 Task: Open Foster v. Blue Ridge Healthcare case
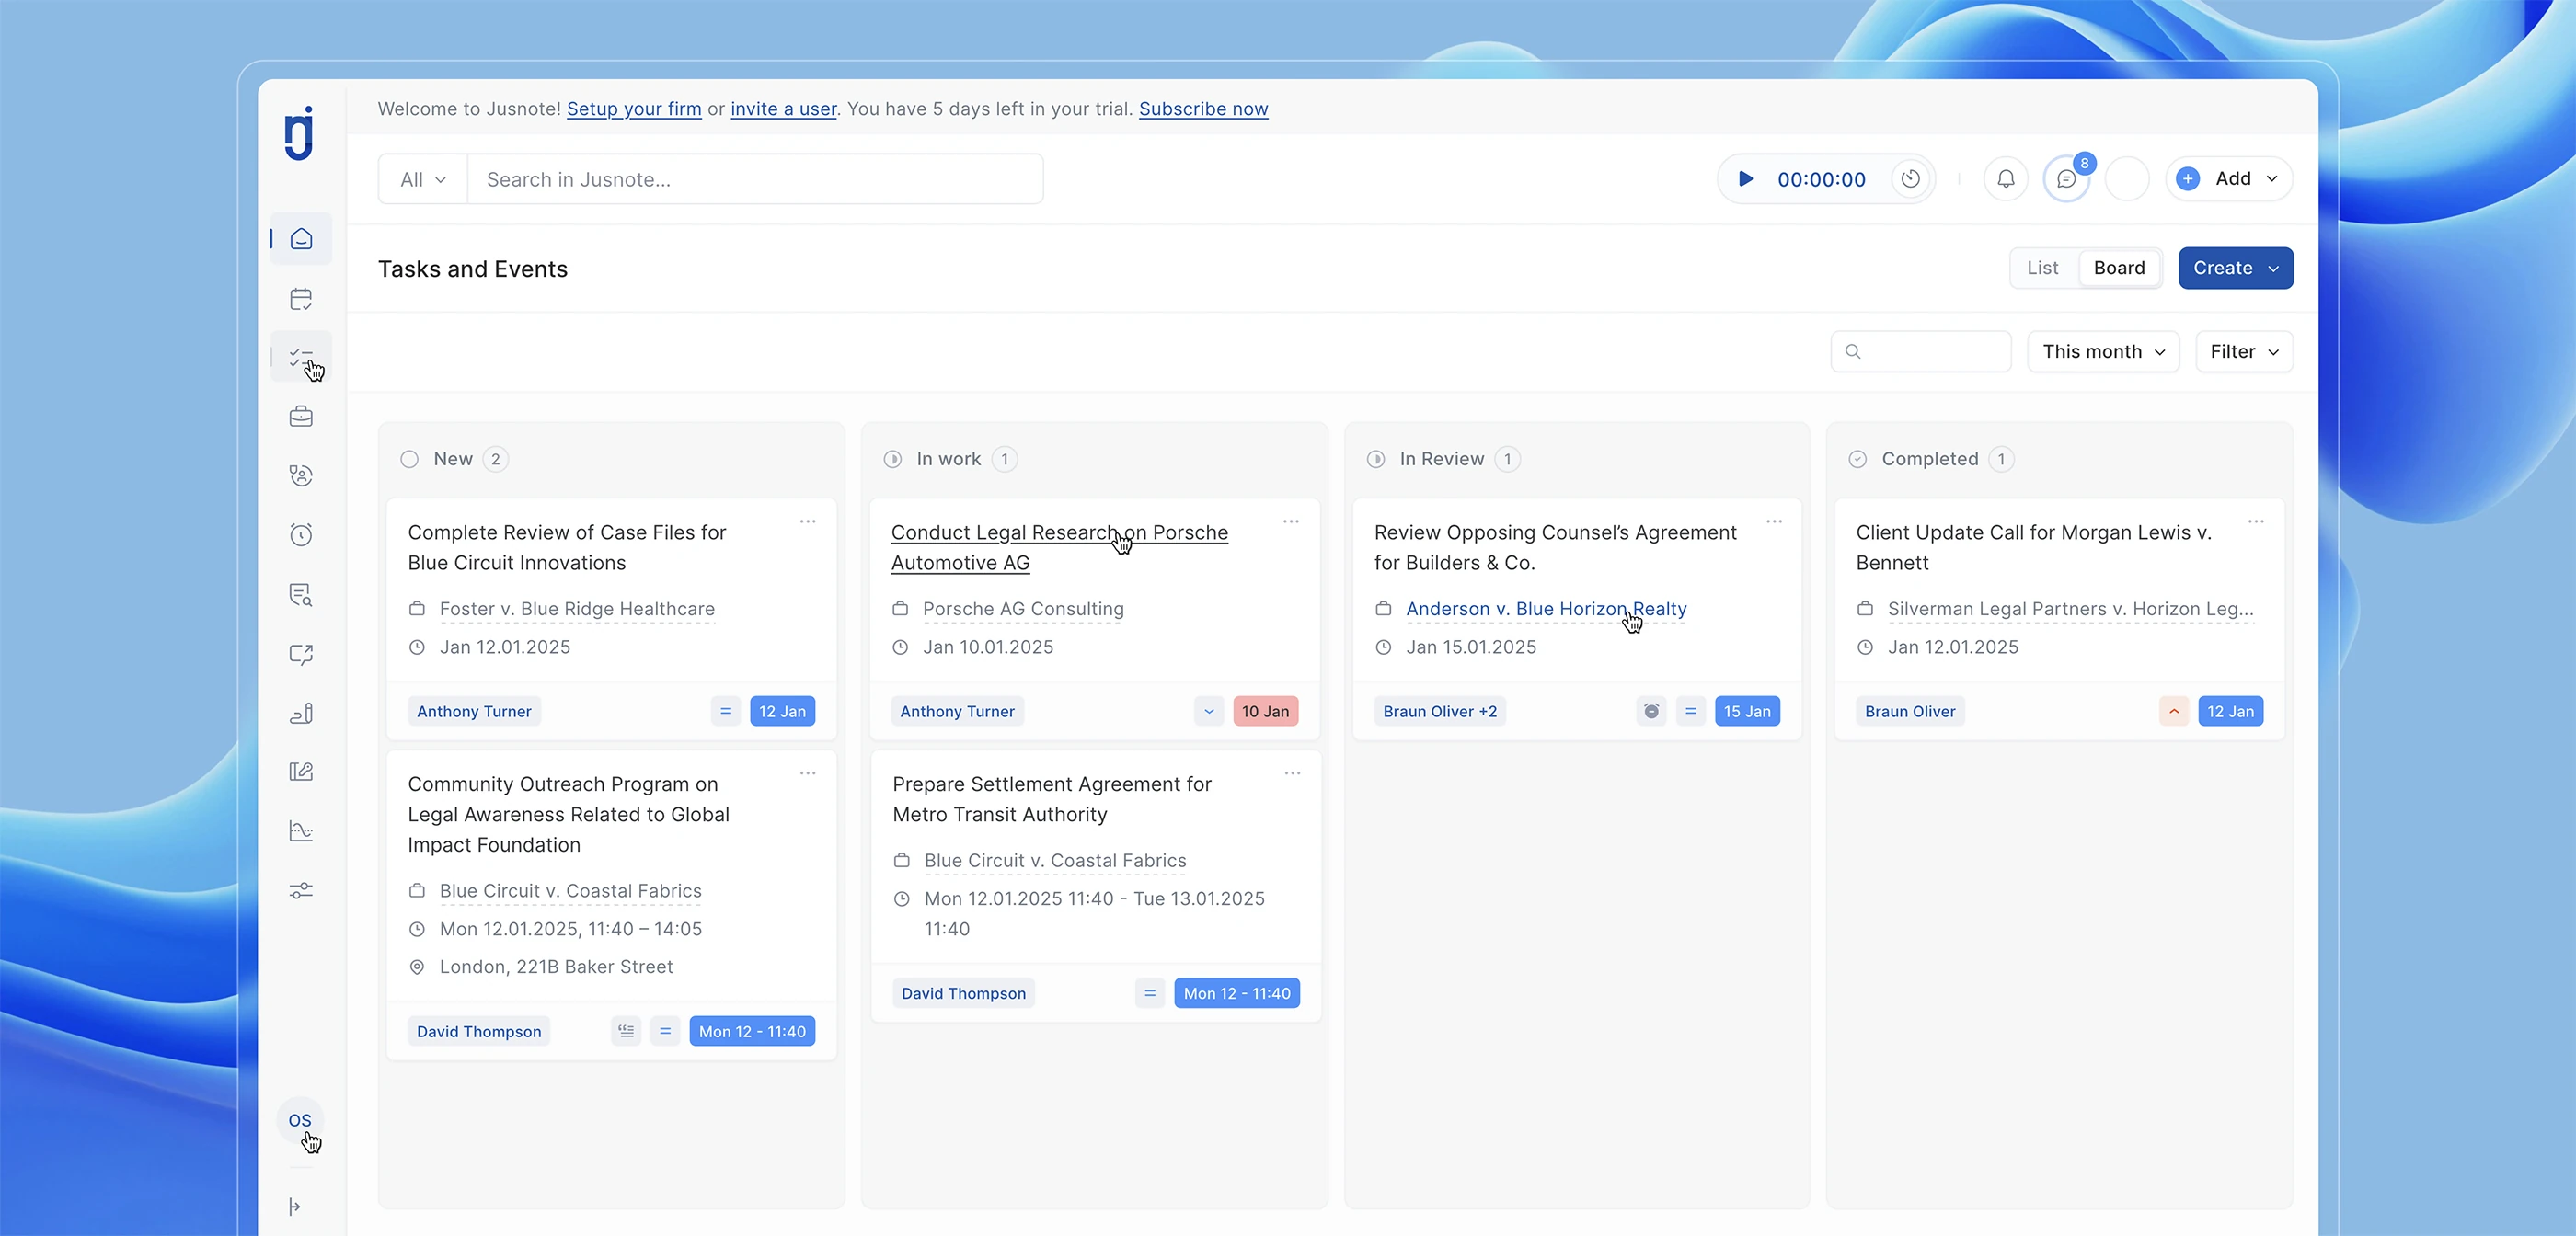[x=577, y=609]
